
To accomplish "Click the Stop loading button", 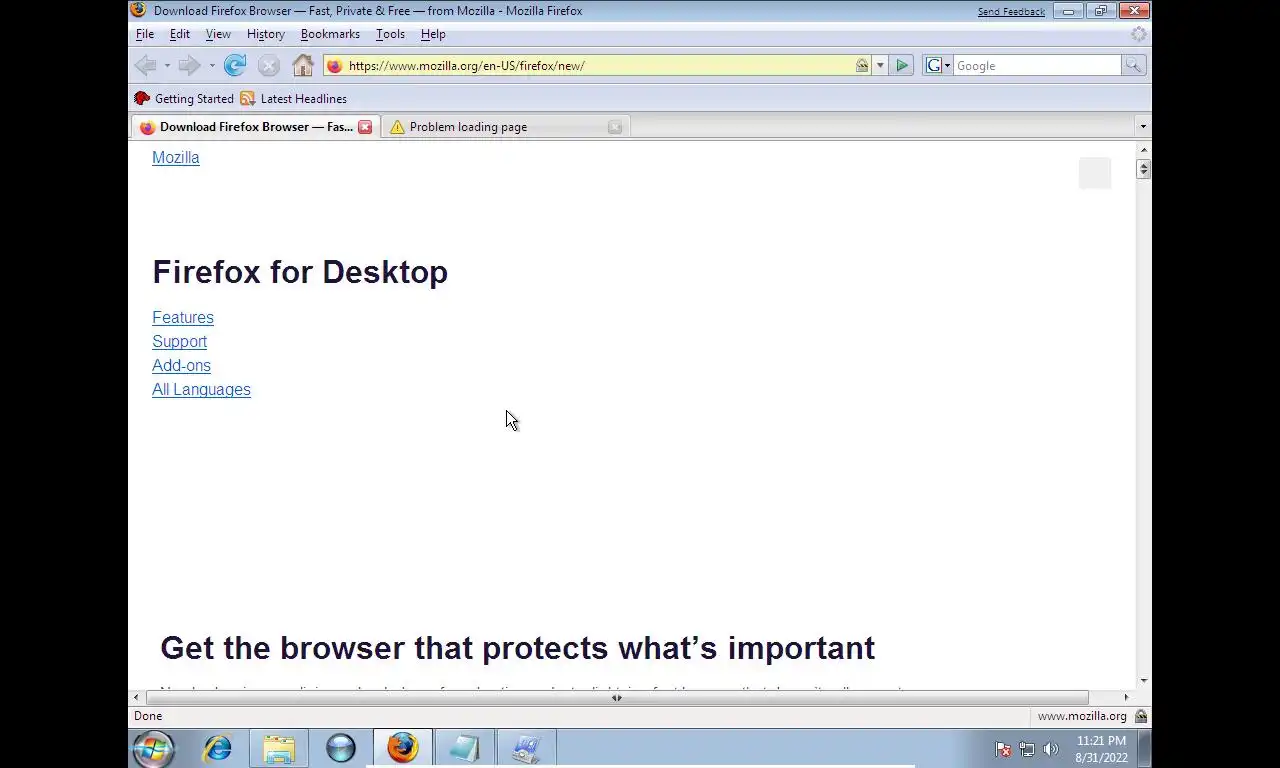I will (x=268, y=66).
